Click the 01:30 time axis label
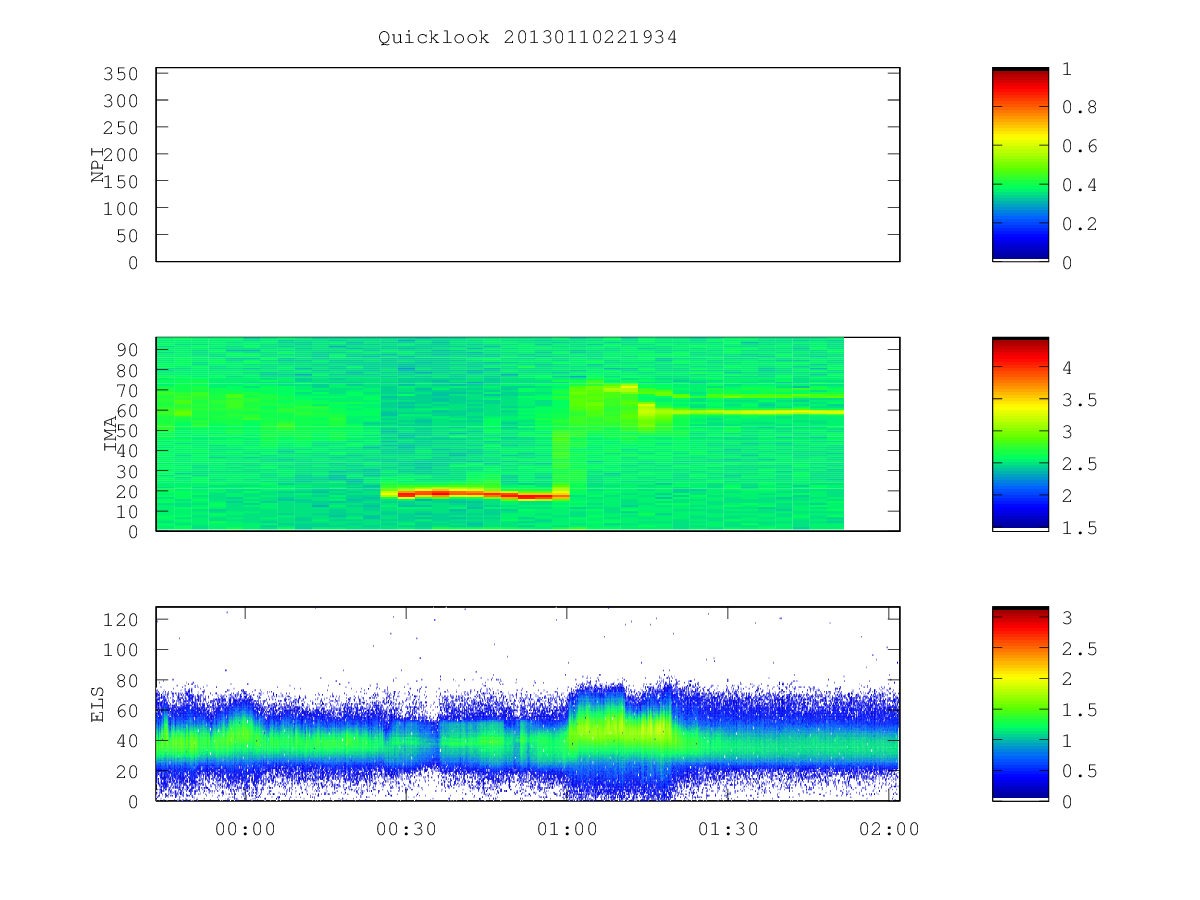Image resolution: width=1200 pixels, height=900 pixels. (x=728, y=829)
